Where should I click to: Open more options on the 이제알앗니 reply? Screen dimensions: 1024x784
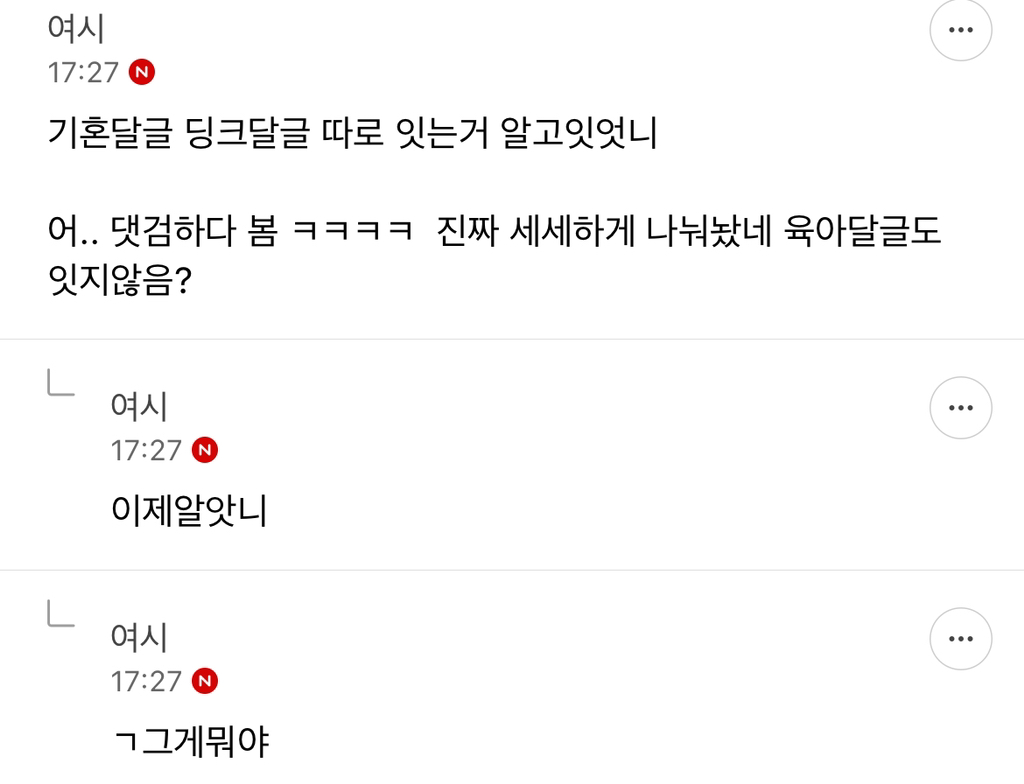(960, 408)
